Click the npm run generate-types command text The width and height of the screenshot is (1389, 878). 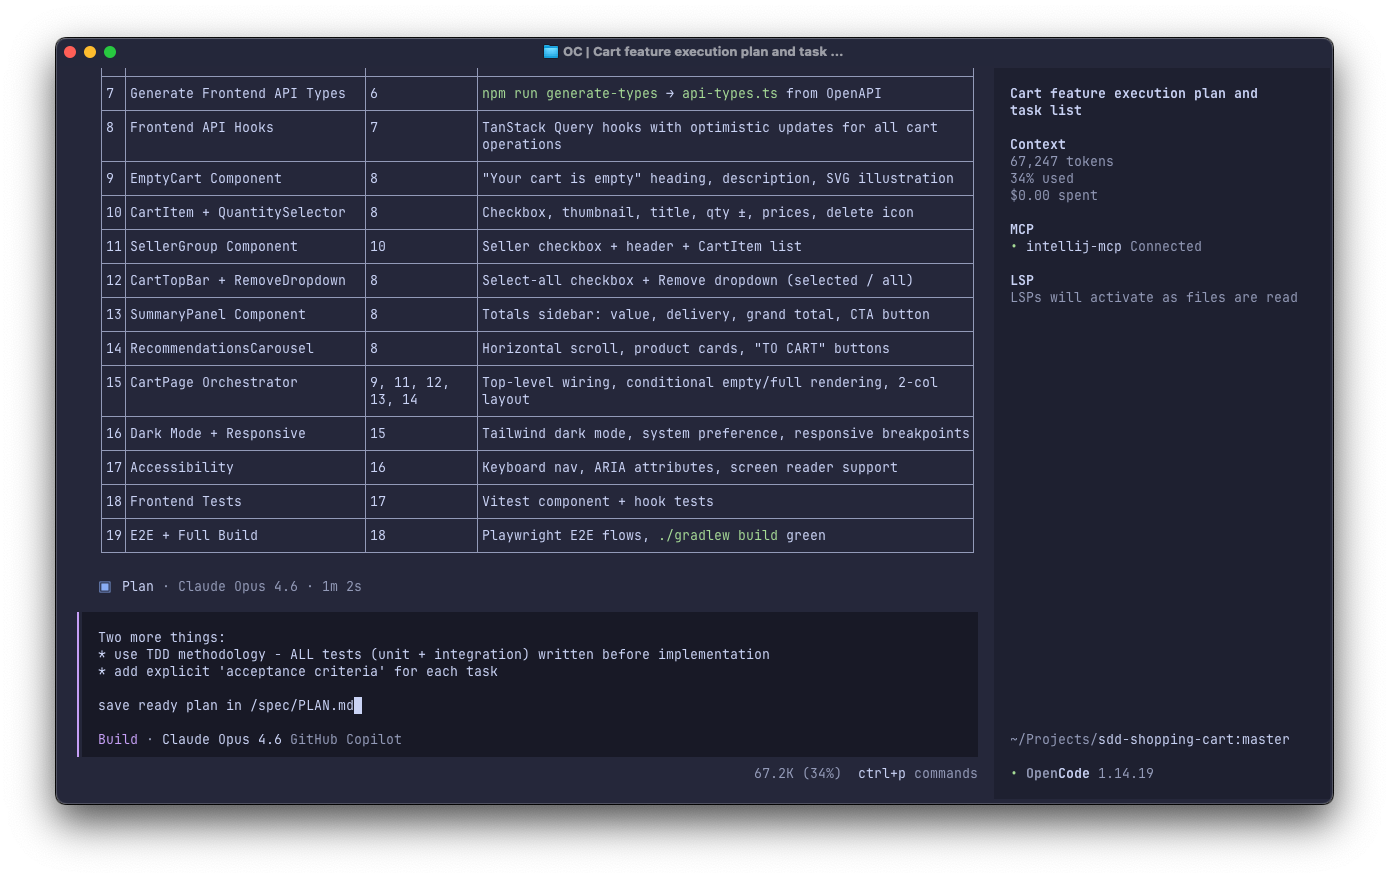click(x=570, y=94)
